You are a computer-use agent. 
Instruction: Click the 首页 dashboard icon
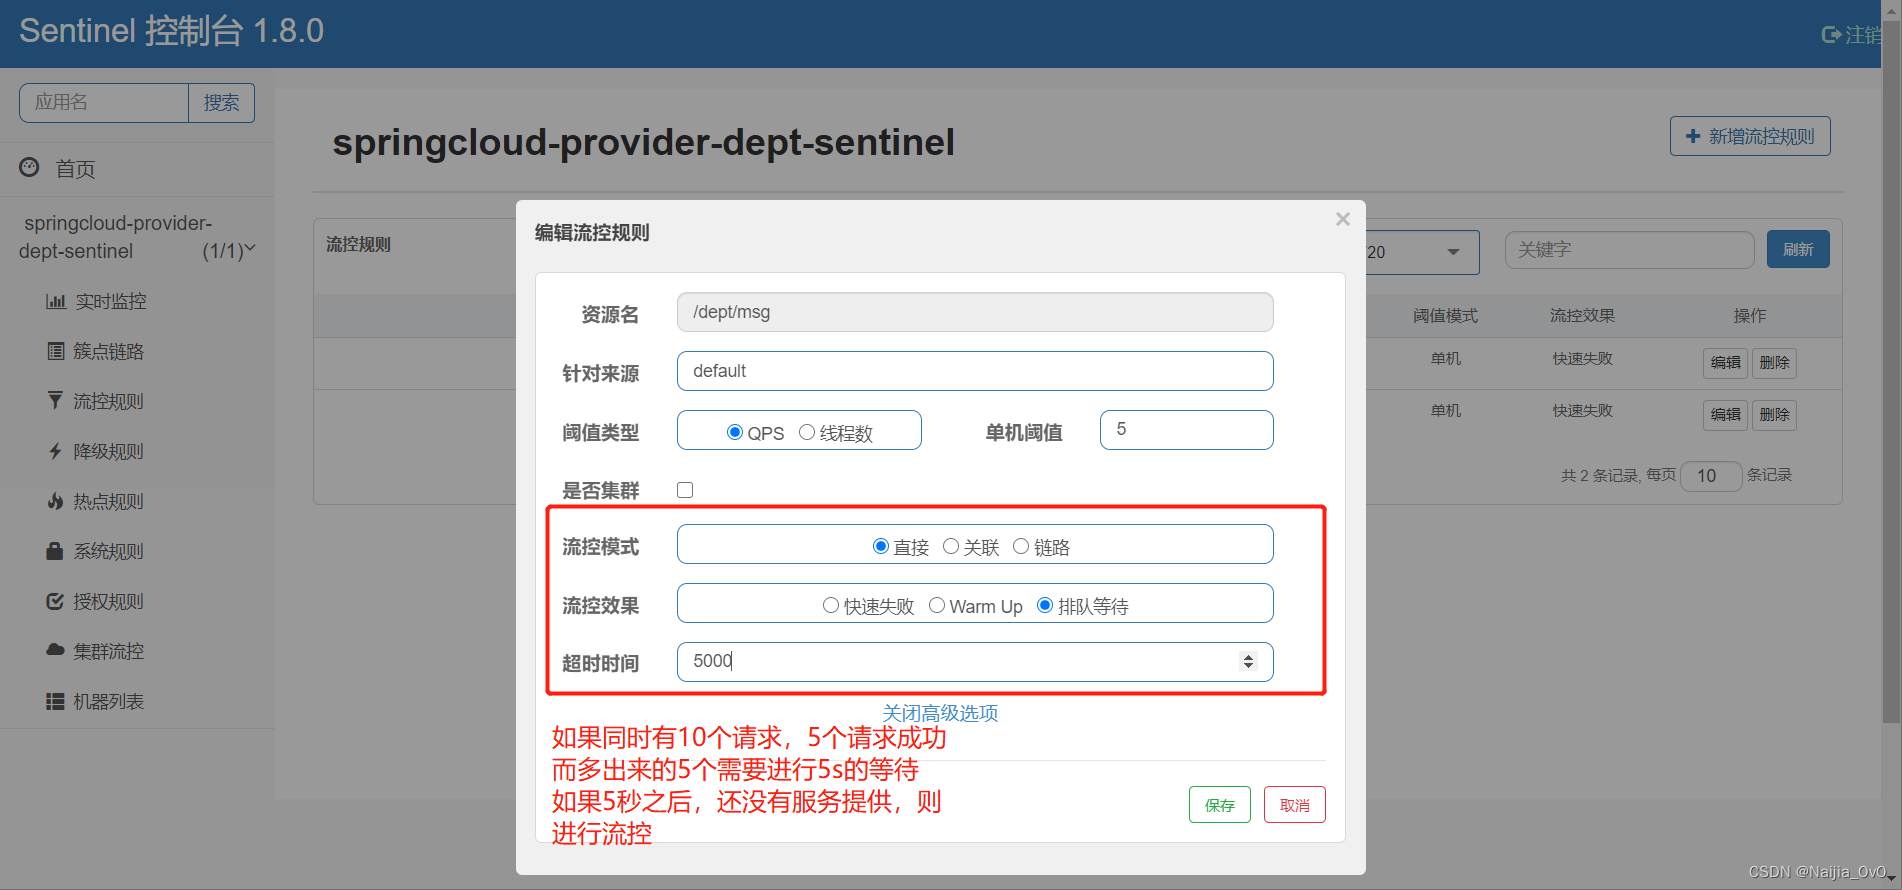coord(29,168)
